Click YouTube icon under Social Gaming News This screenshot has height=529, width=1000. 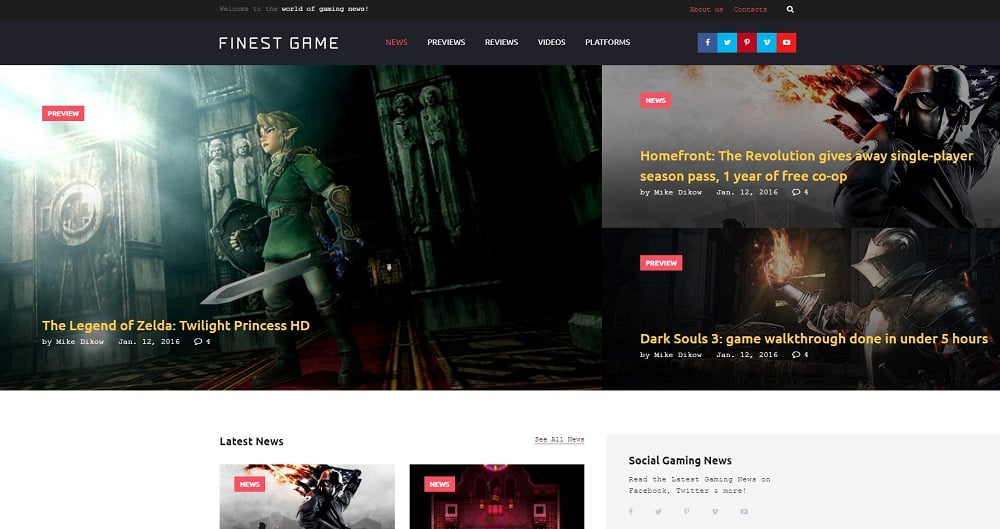[744, 512]
